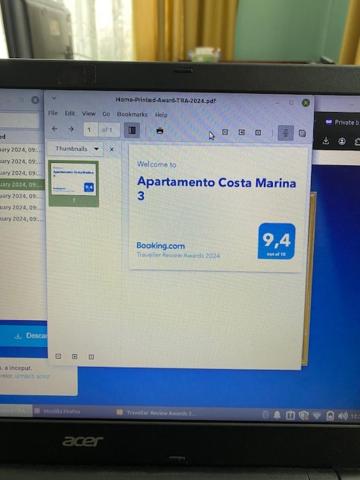The width and height of the screenshot is (360, 480).
Task: Open the Thumbnails dropdown in the side pane
Action: tap(76, 149)
